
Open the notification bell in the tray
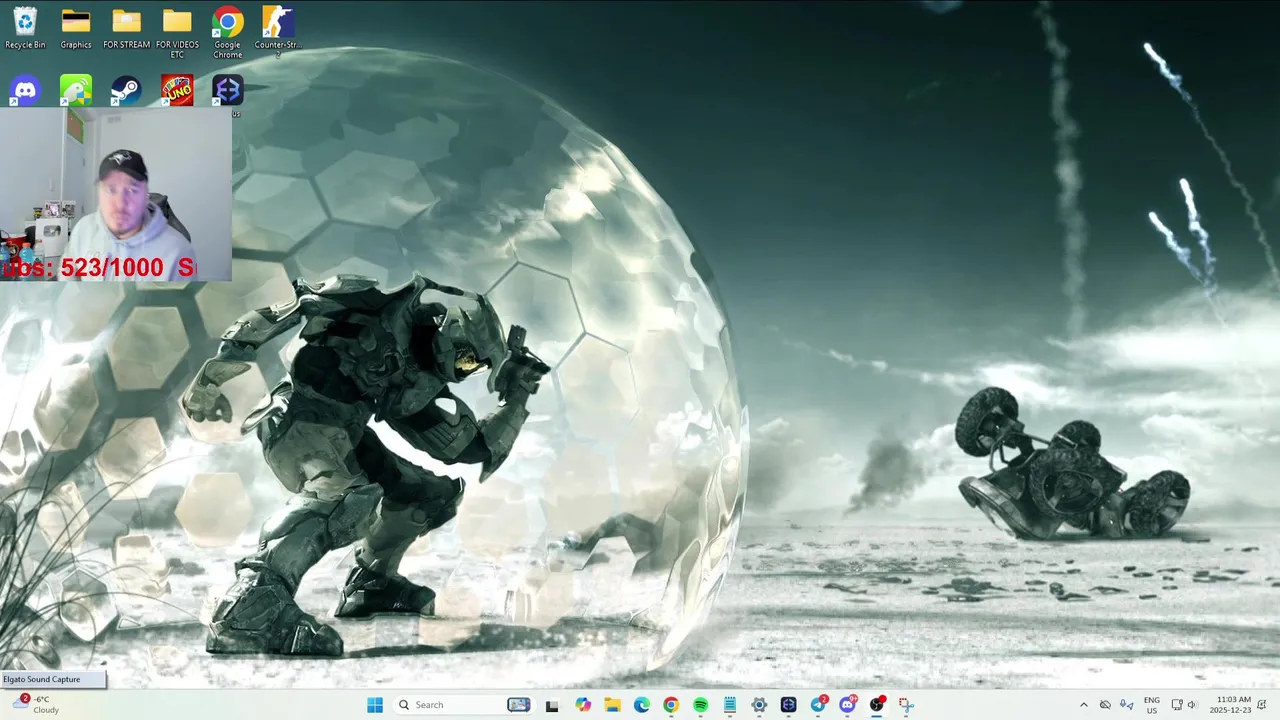point(1262,705)
